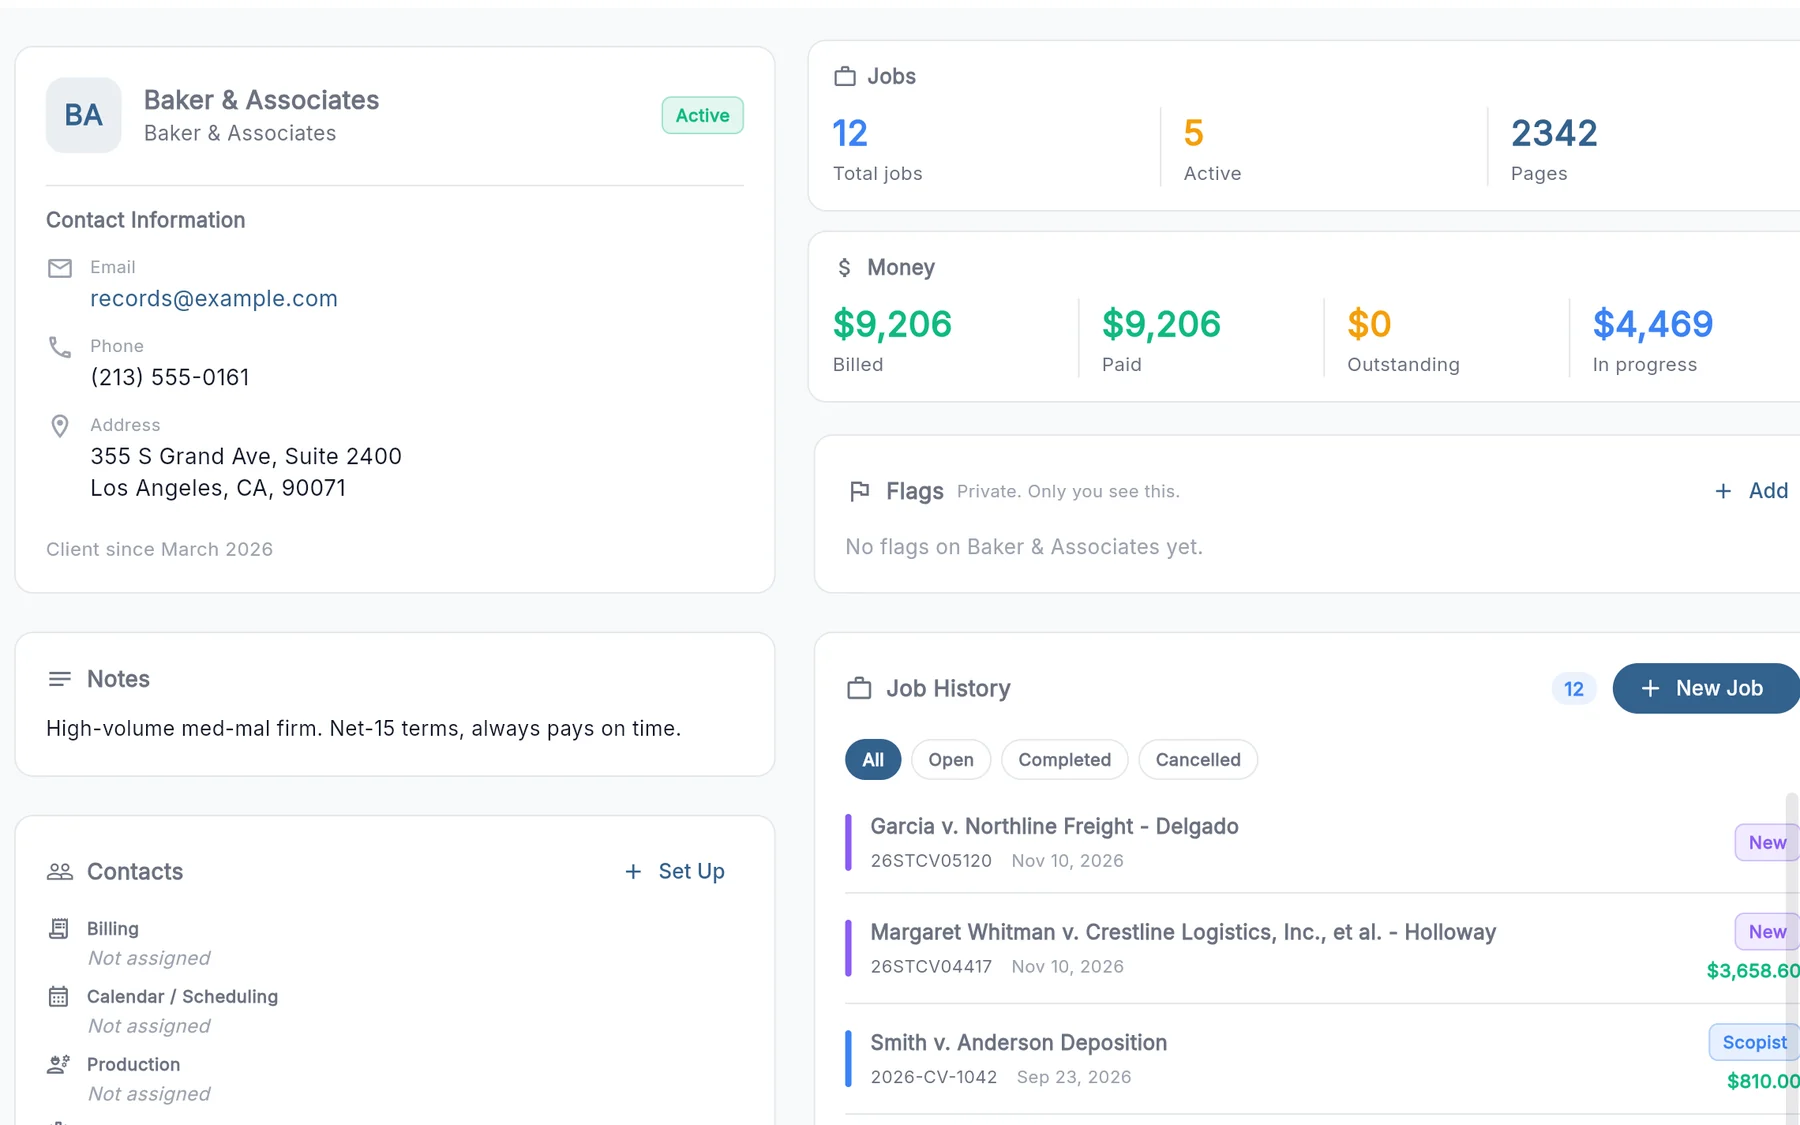Image resolution: width=1800 pixels, height=1125 pixels.
Task: Click New tag on Garcia job
Action: (1767, 842)
